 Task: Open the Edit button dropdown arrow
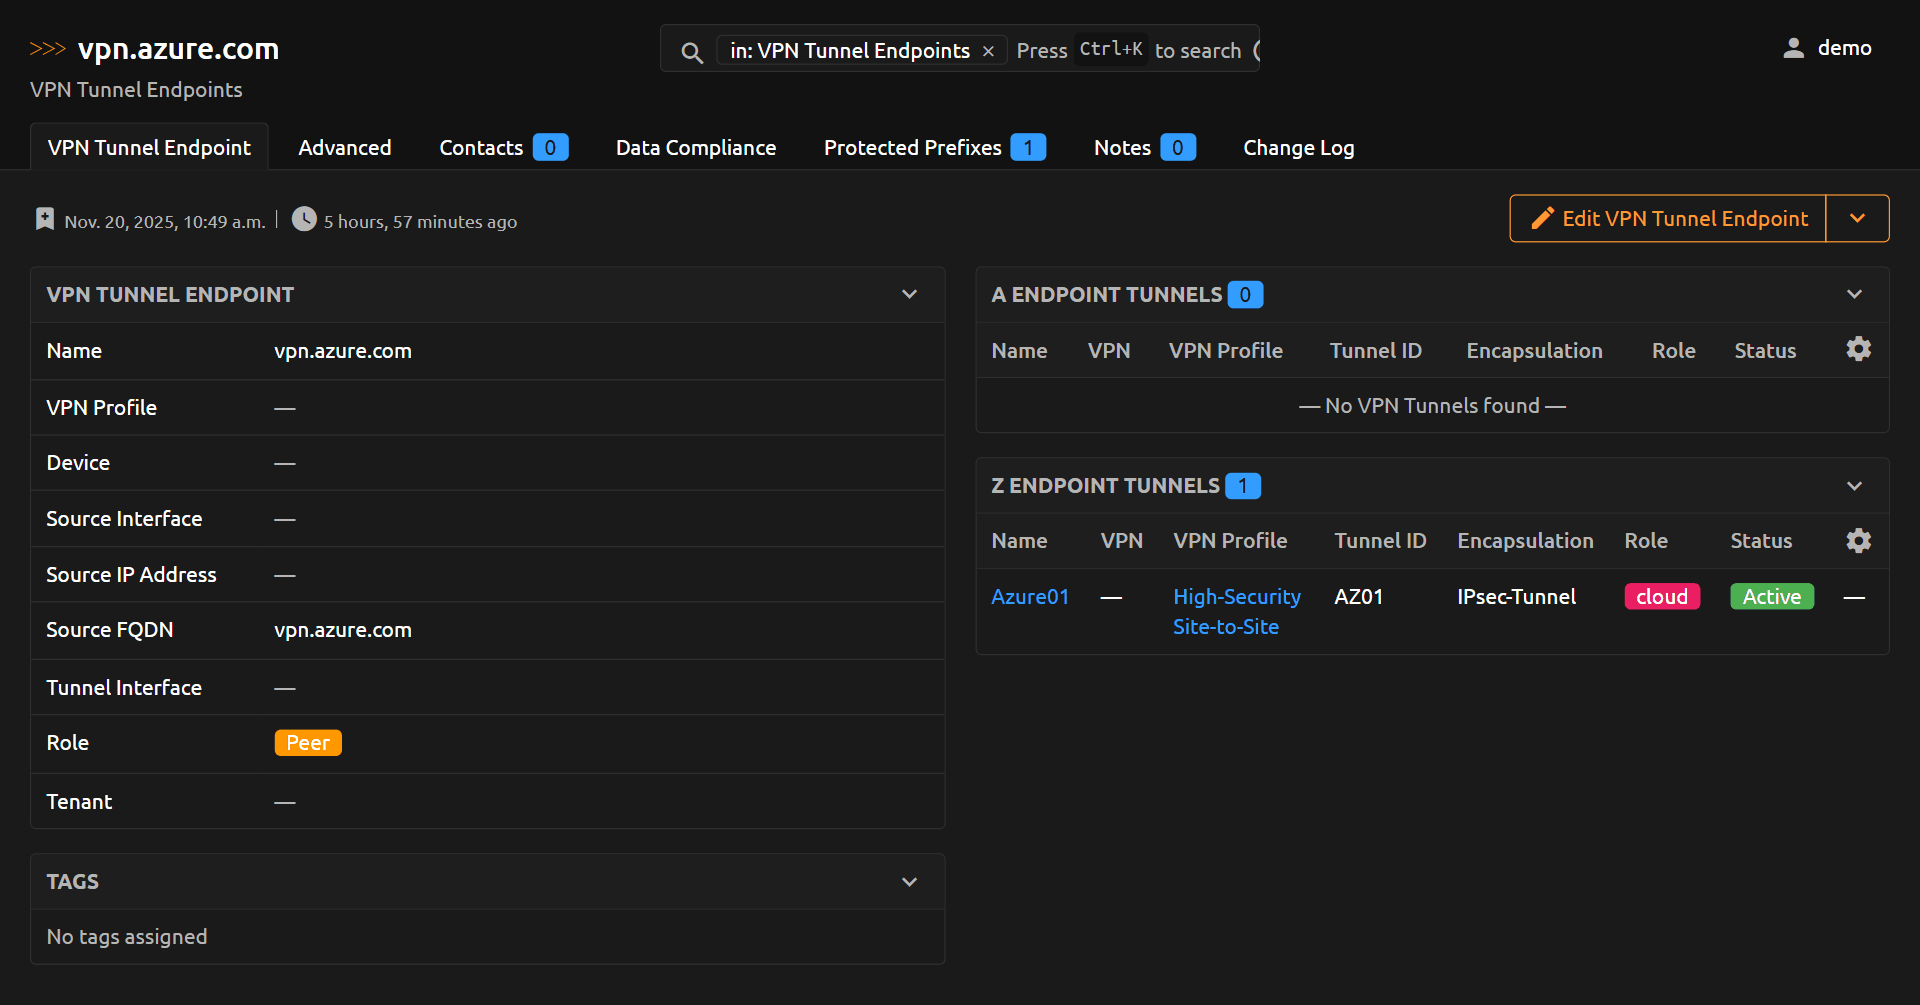1857,219
